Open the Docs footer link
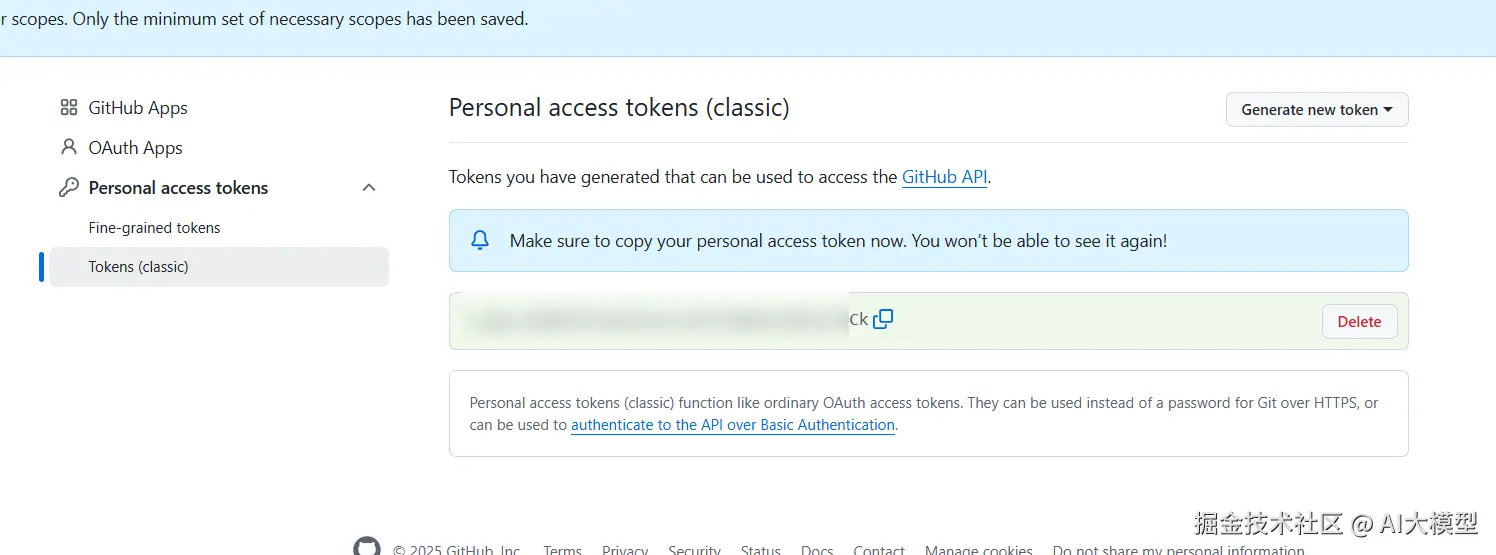Screen dimensions: 1496x555 [x=817, y=550]
